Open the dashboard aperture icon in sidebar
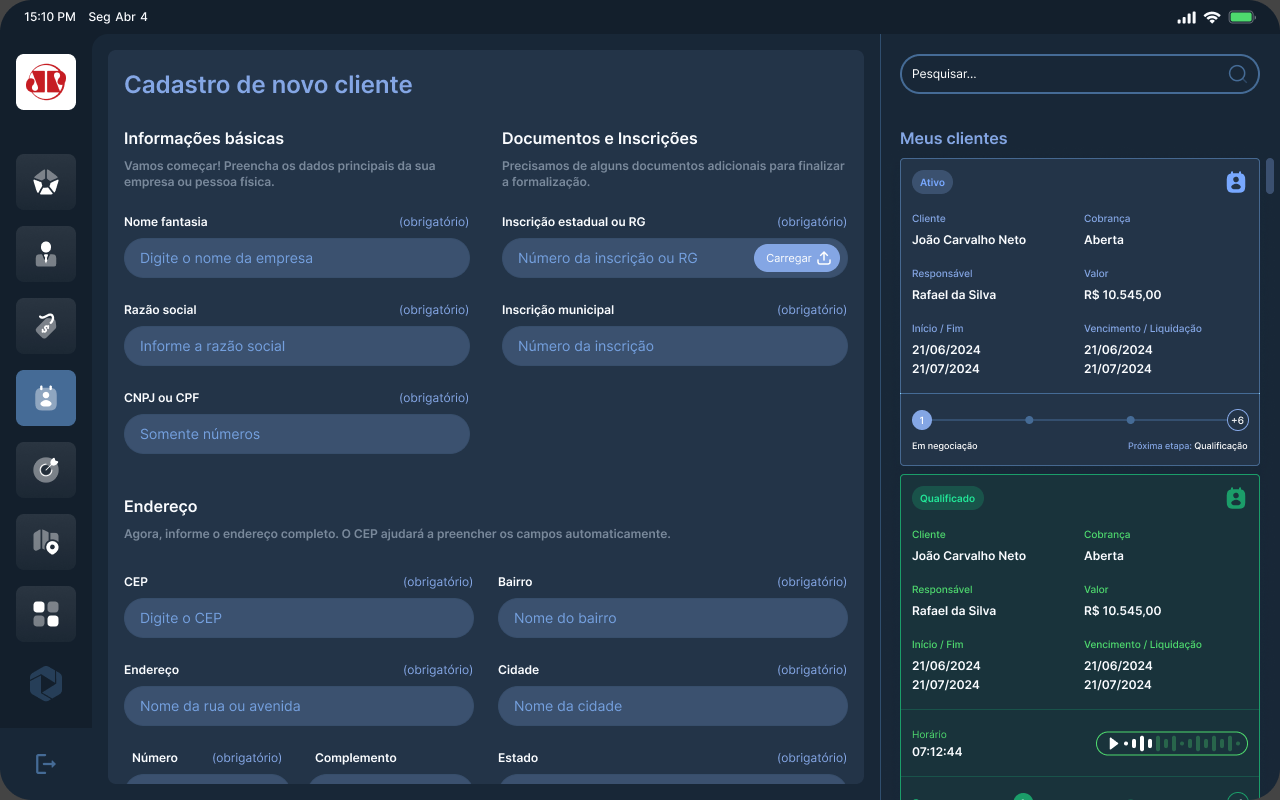 click(x=46, y=182)
